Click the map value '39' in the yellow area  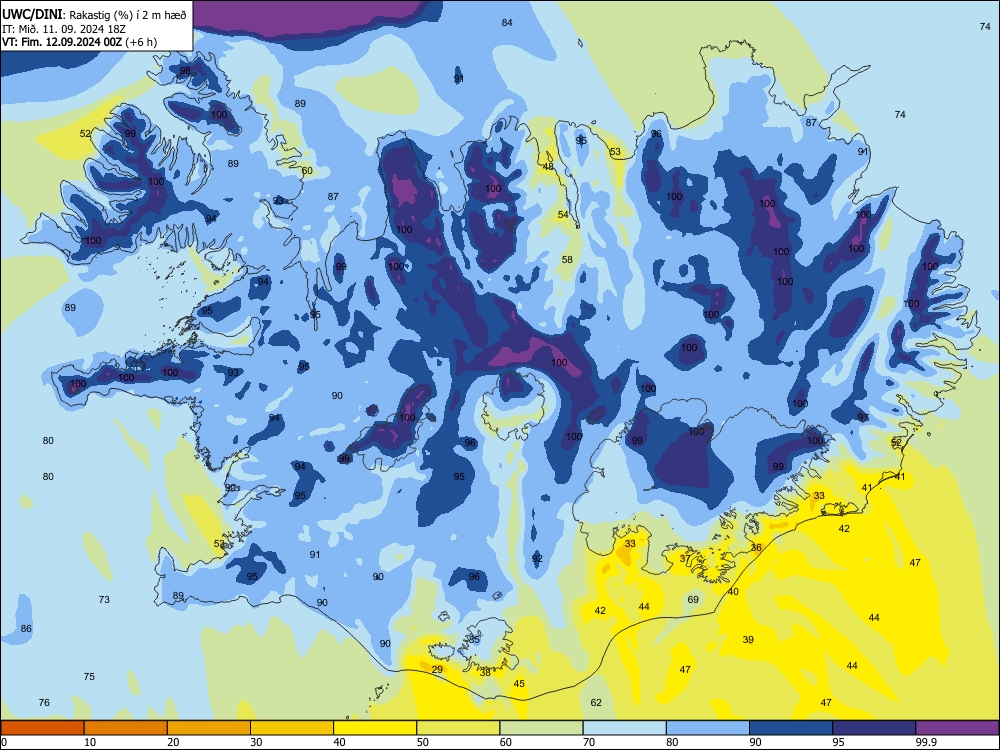coord(748,640)
